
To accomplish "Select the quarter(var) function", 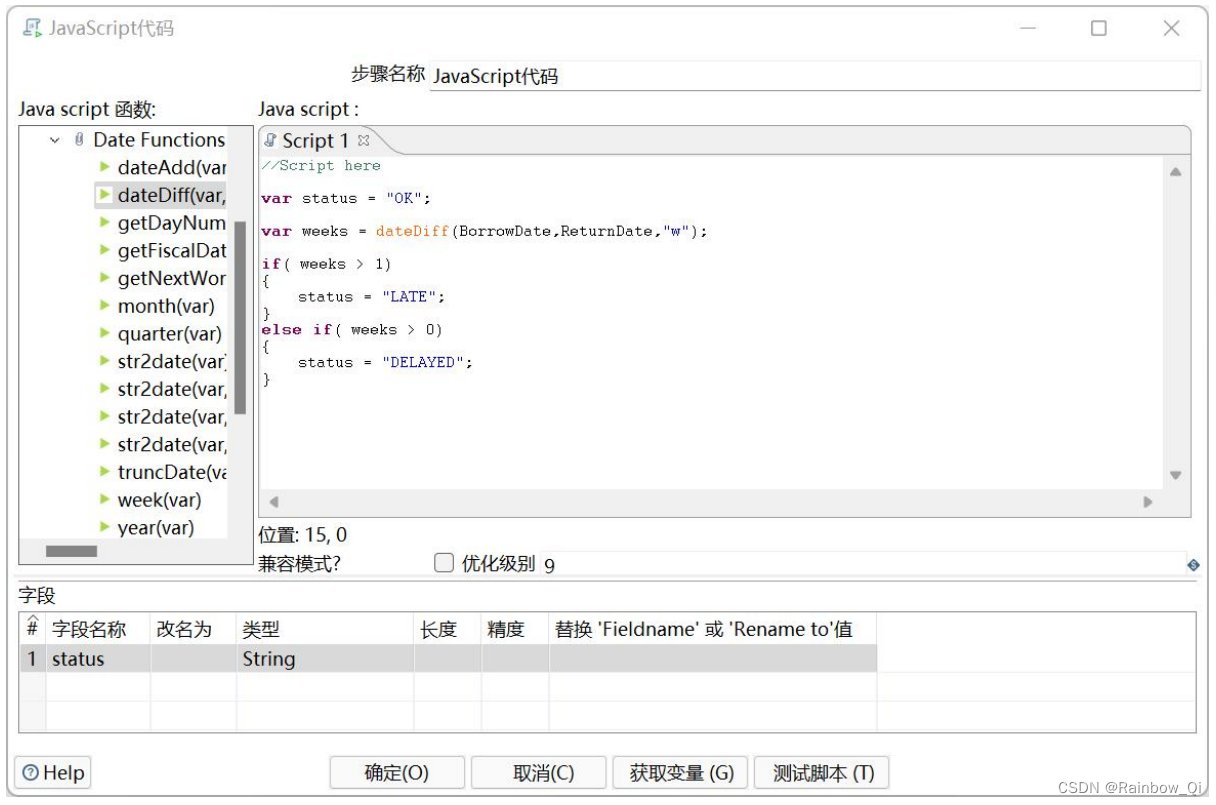I will pos(170,334).
